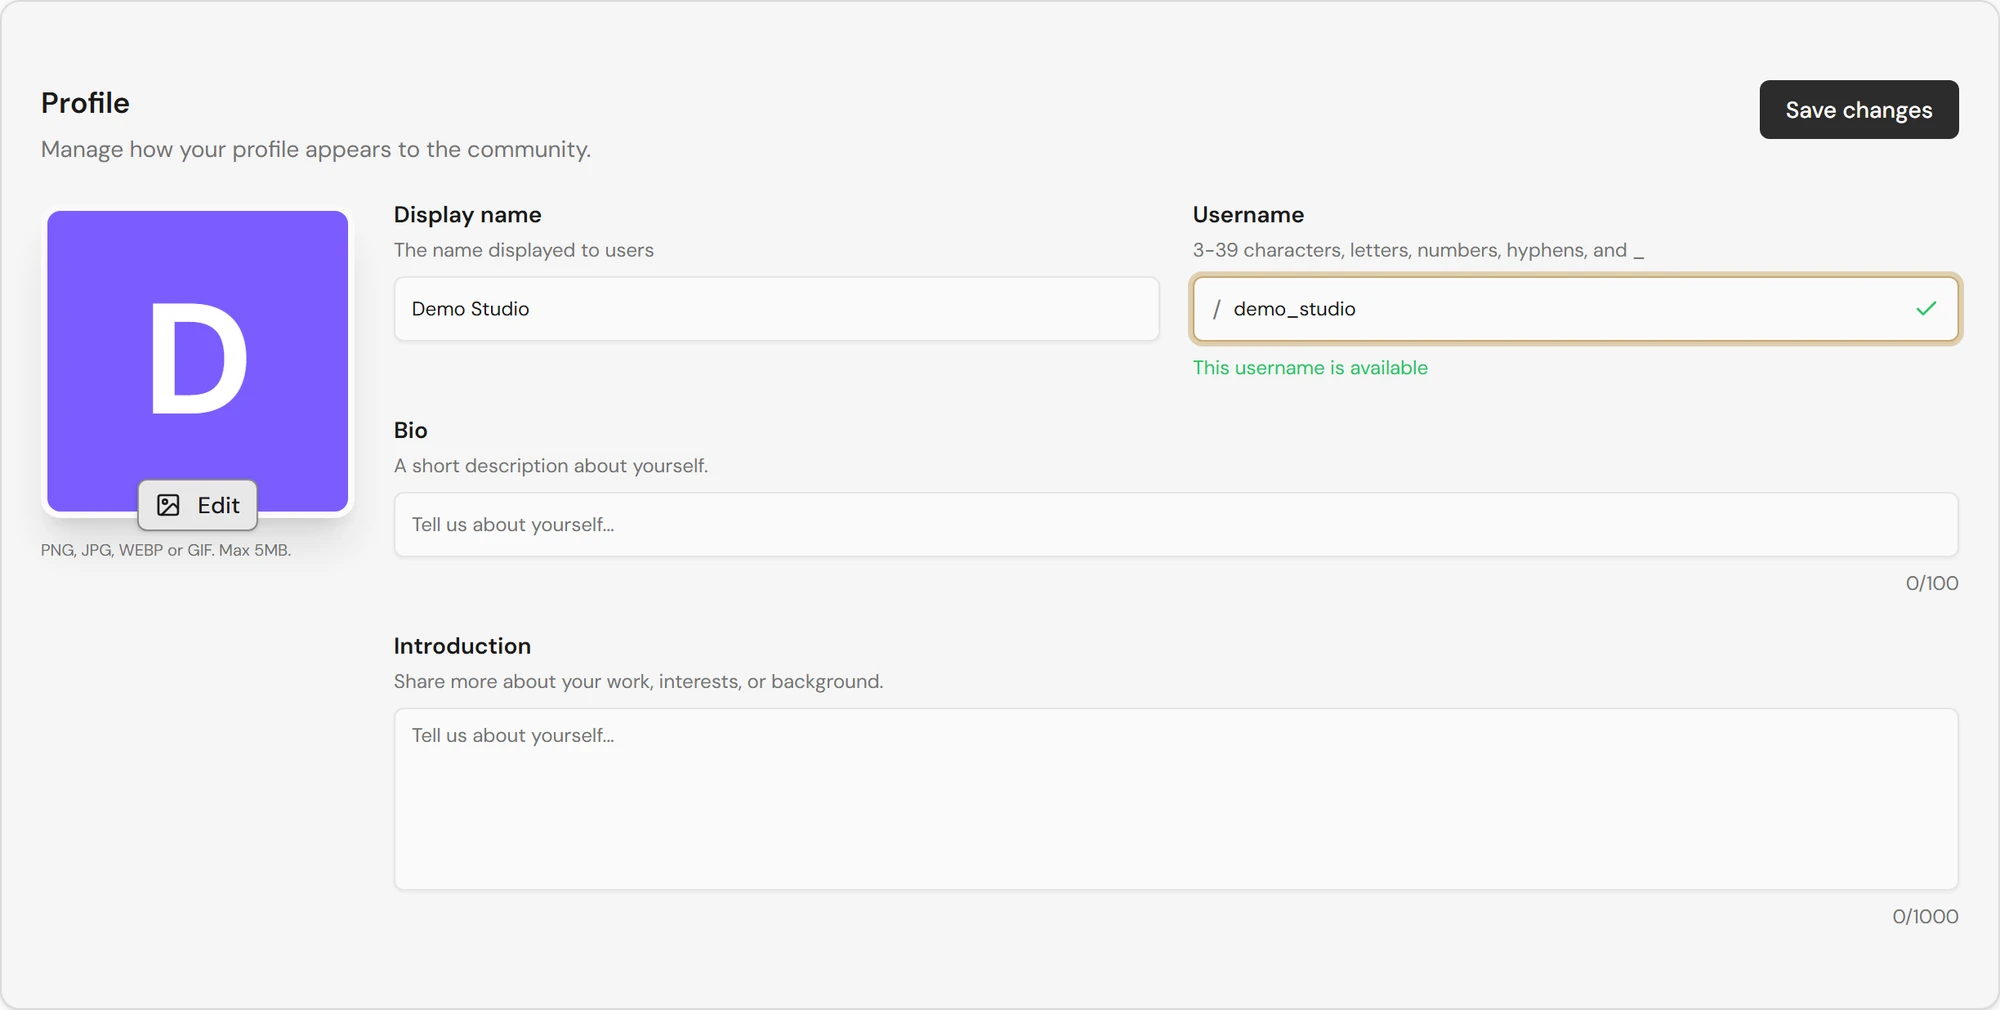Viewport: 2000px width, 1010px height.
Task: Click the purple D avatar thumbnail
Action: coord(198,360)
